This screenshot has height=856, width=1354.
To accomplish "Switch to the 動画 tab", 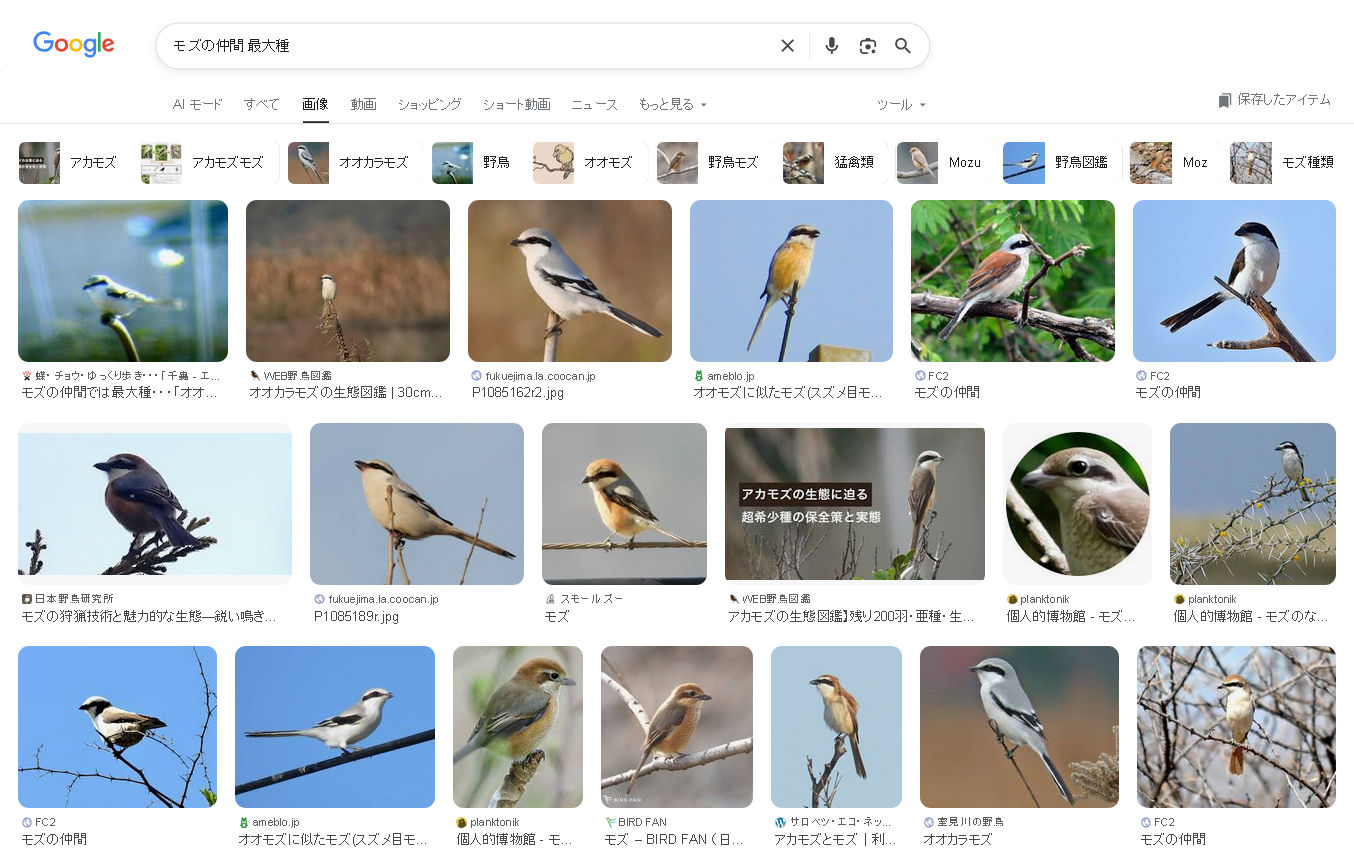I will click(x=363, y=104).
